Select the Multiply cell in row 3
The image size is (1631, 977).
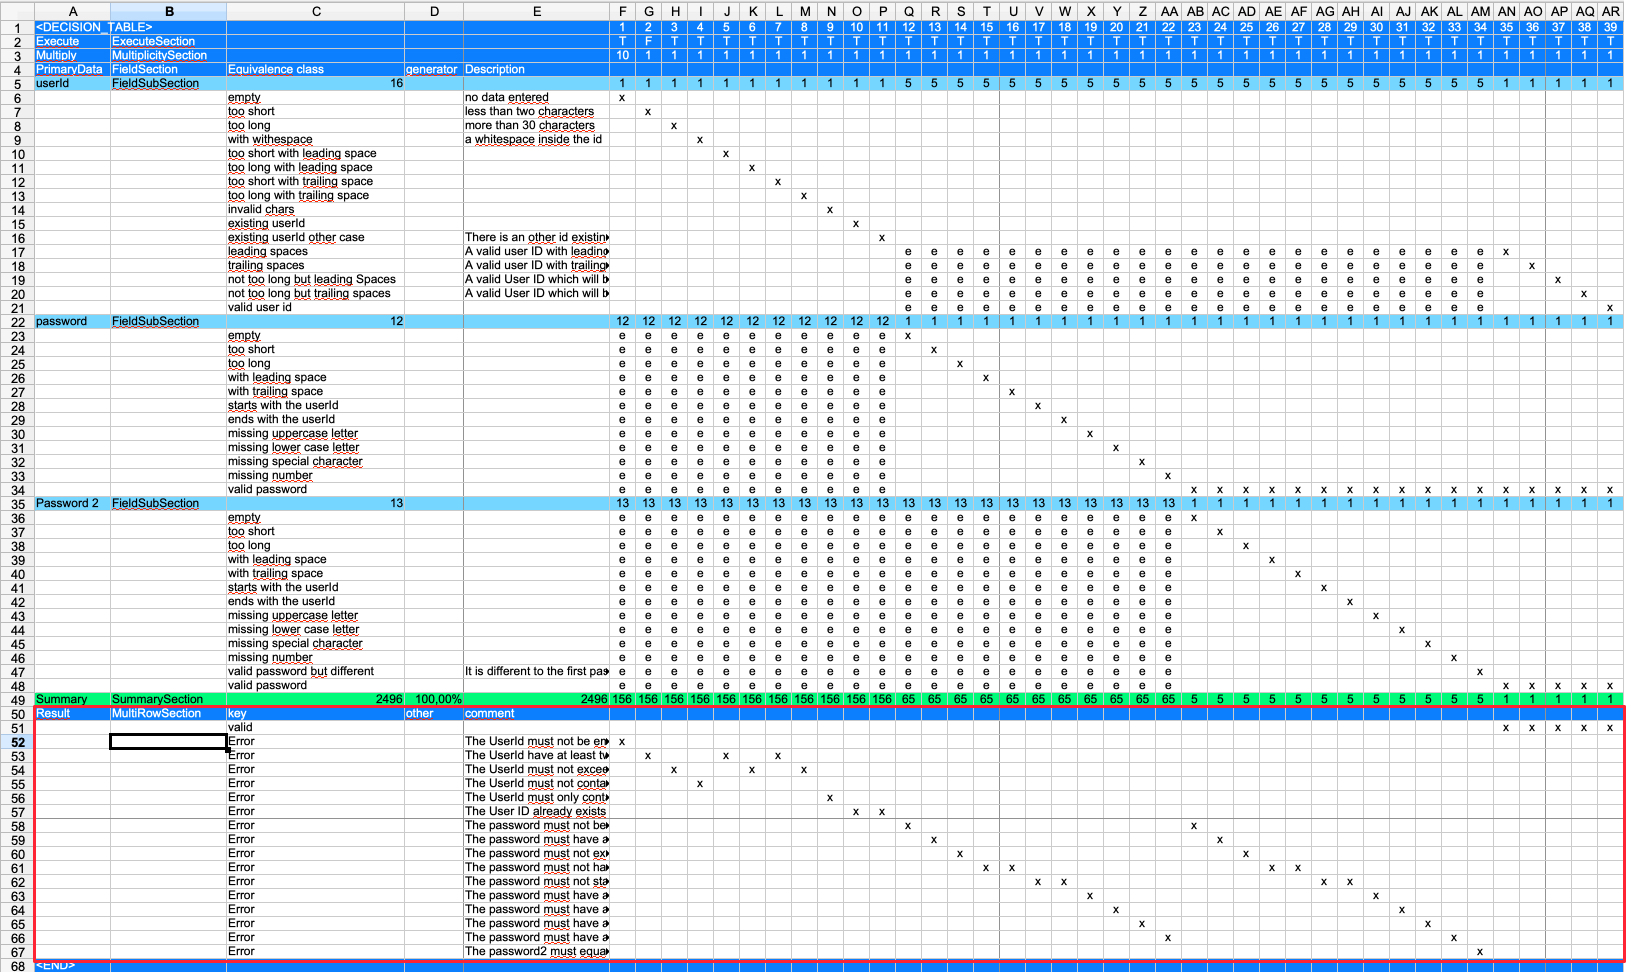[72, 55]
